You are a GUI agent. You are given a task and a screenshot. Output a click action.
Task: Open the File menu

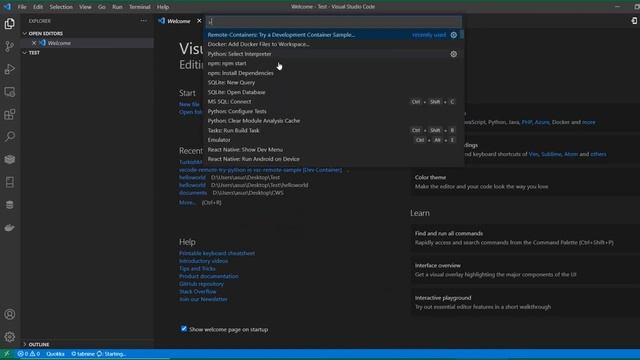pos(22,7)
